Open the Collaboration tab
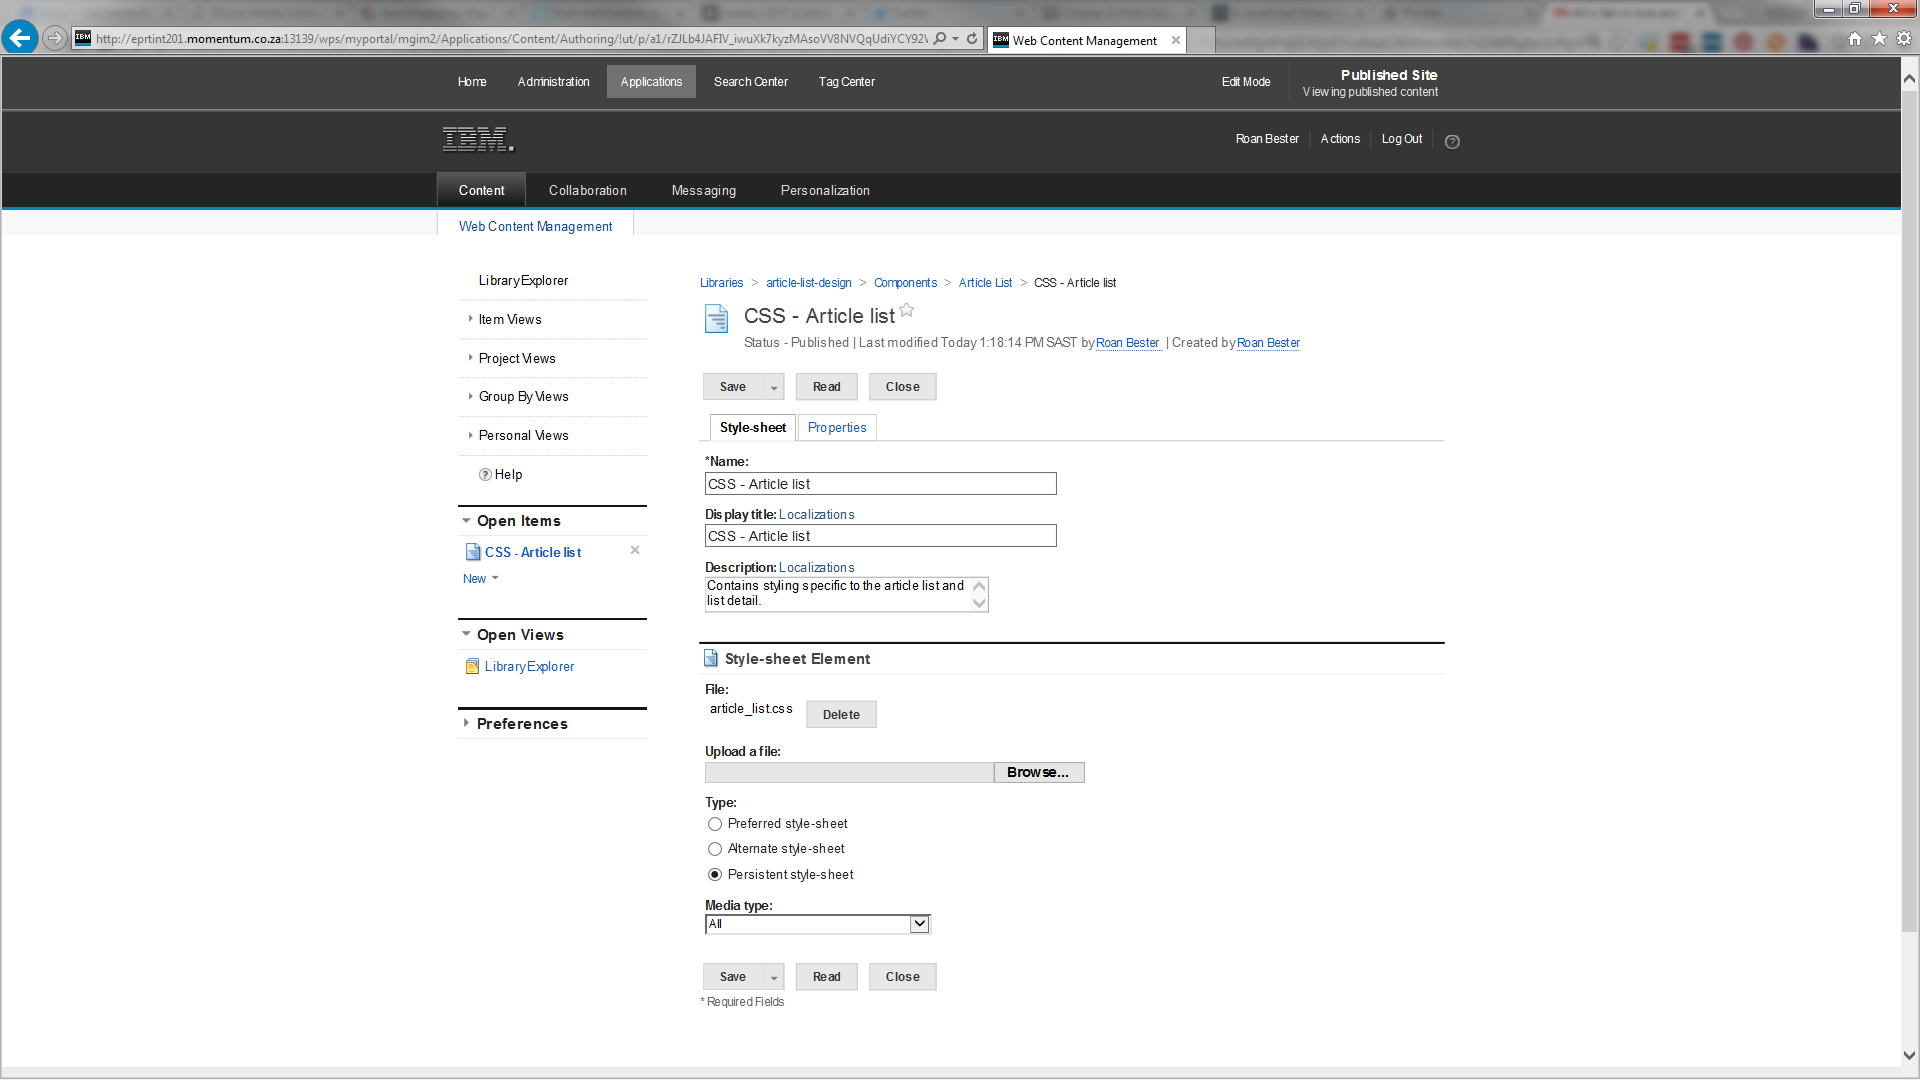Image resolution: width=1920 pixels, height=1080 pixels. click(x=587, y=191)
